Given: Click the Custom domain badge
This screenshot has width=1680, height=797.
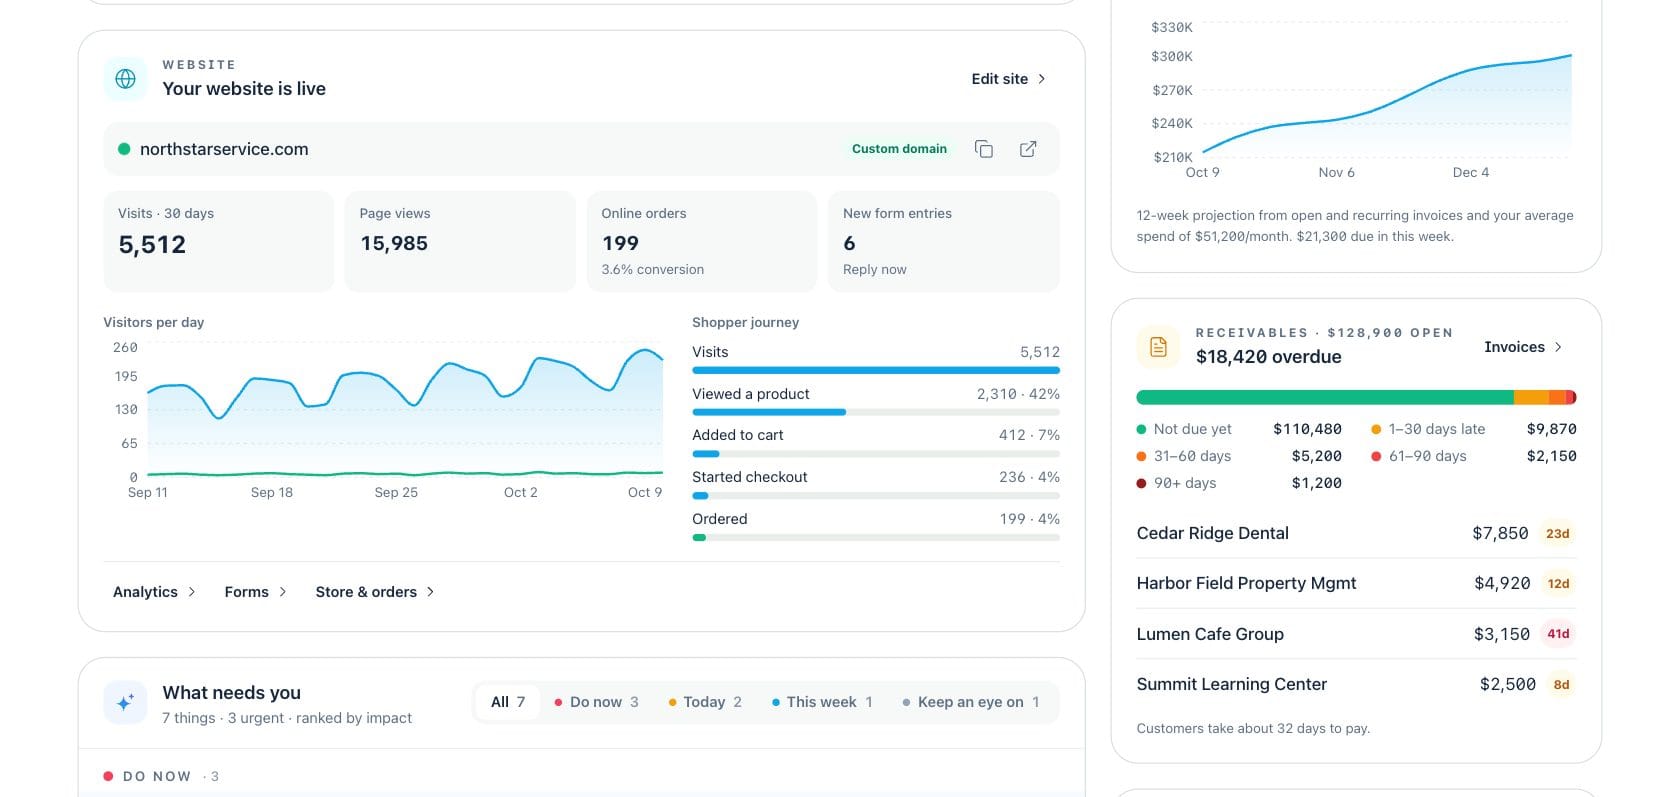Looking at the screenshot, I should 899,149.
